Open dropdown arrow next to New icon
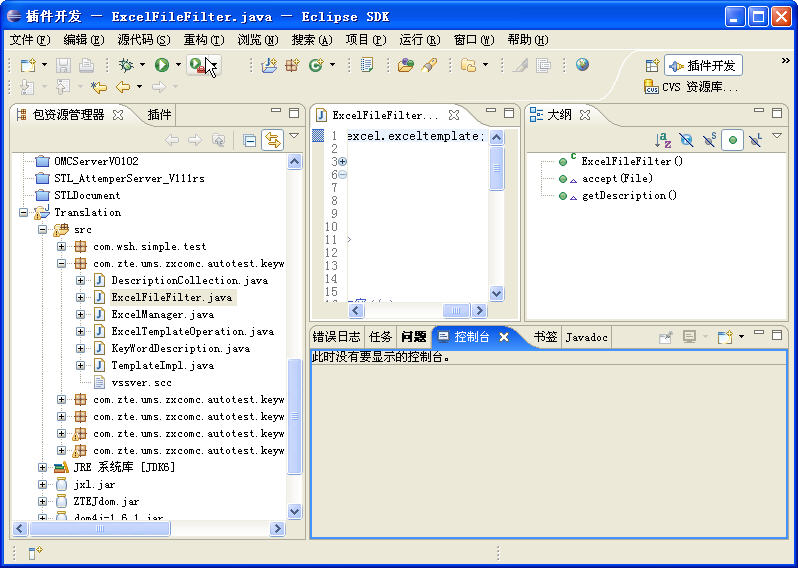 pyautogui.click(x=44, y=65)
